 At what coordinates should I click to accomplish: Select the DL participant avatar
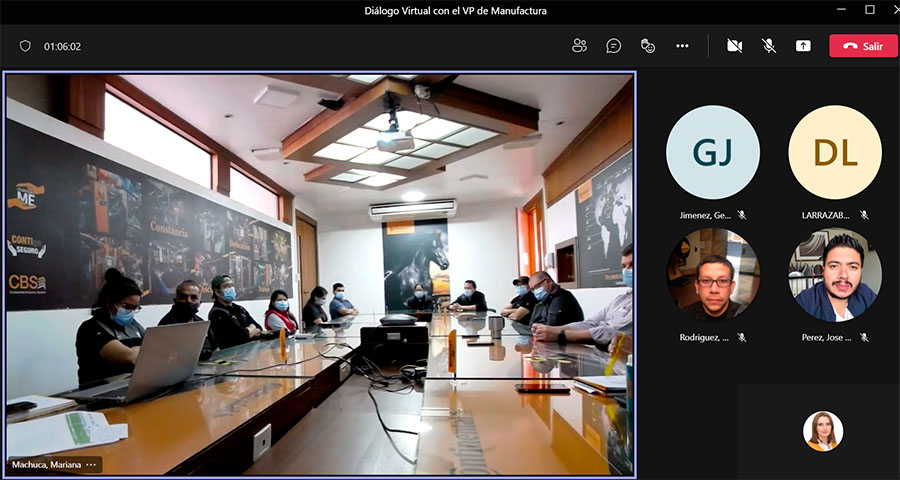point(835,153)
